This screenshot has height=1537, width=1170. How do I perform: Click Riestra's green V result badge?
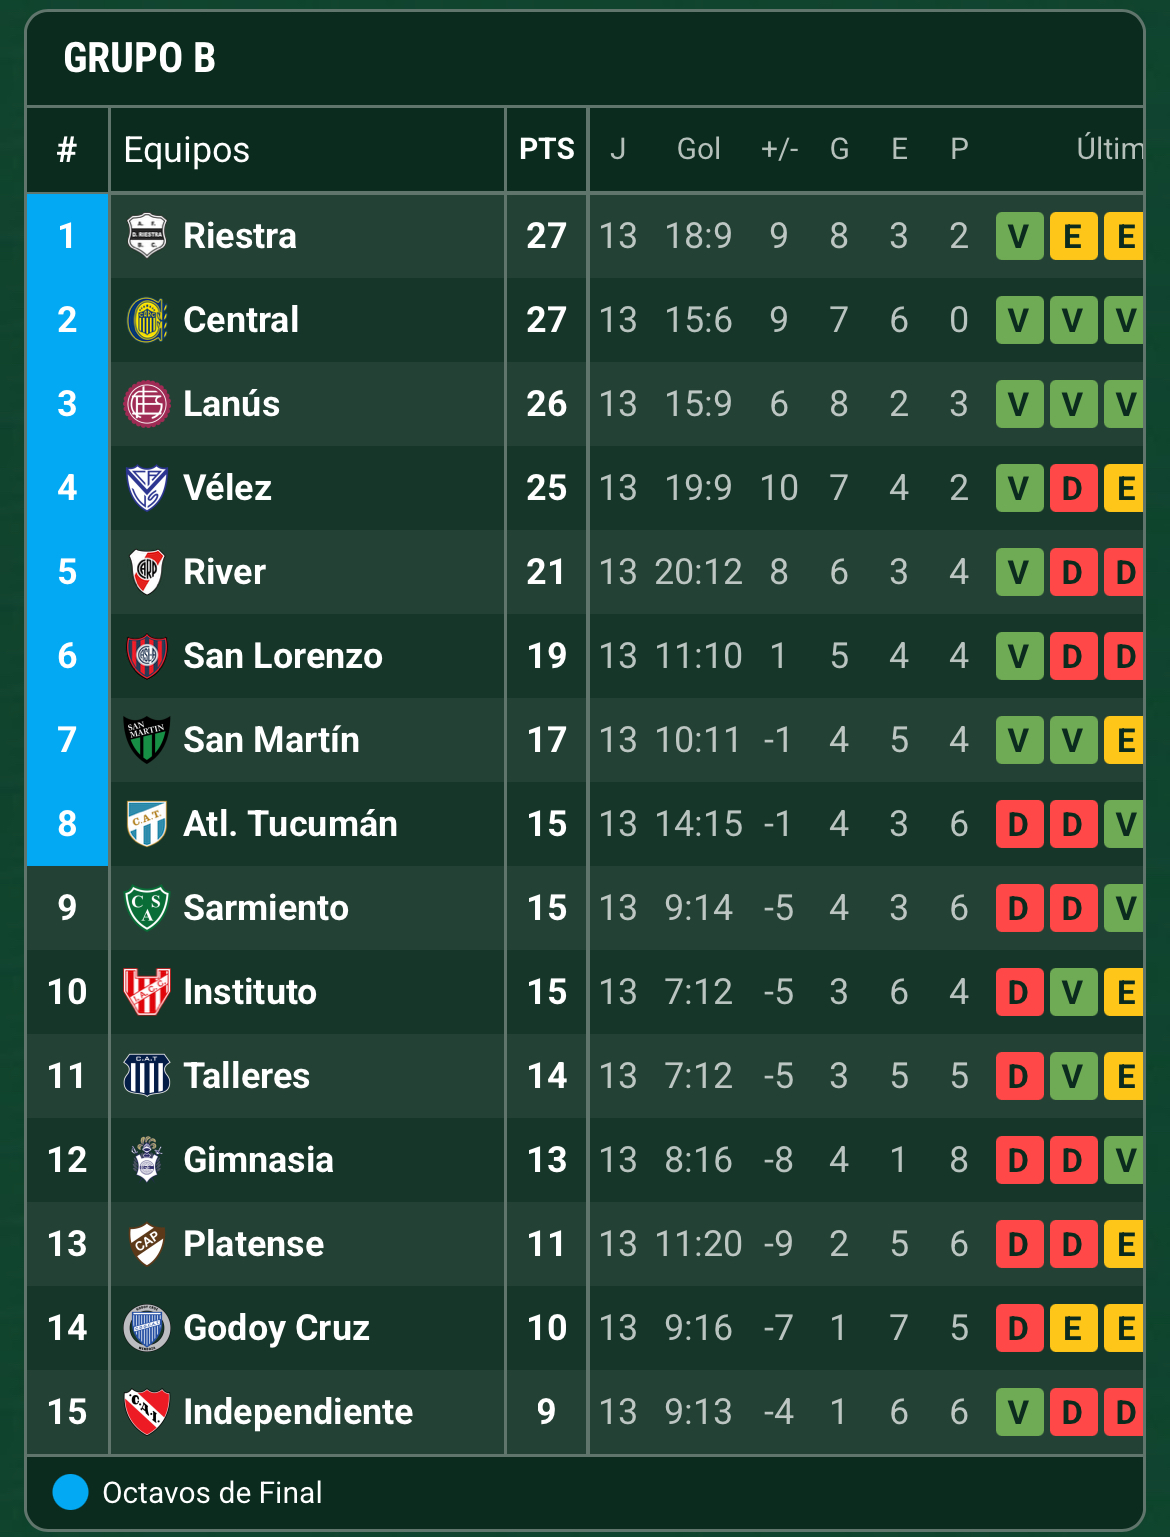tap(1019, 236)
